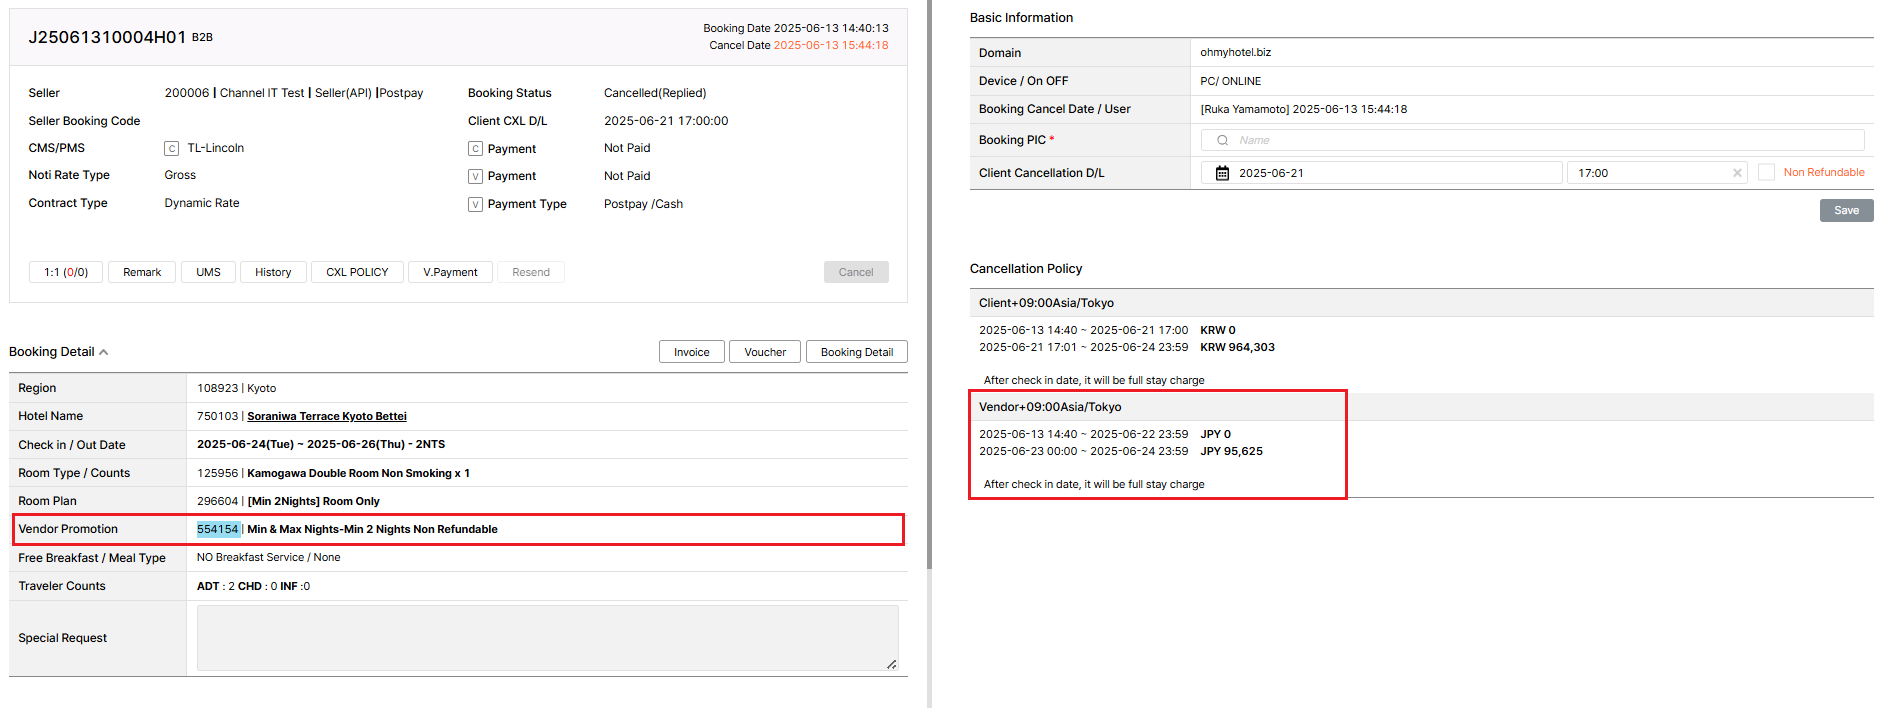Click the Client+09:00Asia/Tokyo header
1879x708 pixels.
1046,303
